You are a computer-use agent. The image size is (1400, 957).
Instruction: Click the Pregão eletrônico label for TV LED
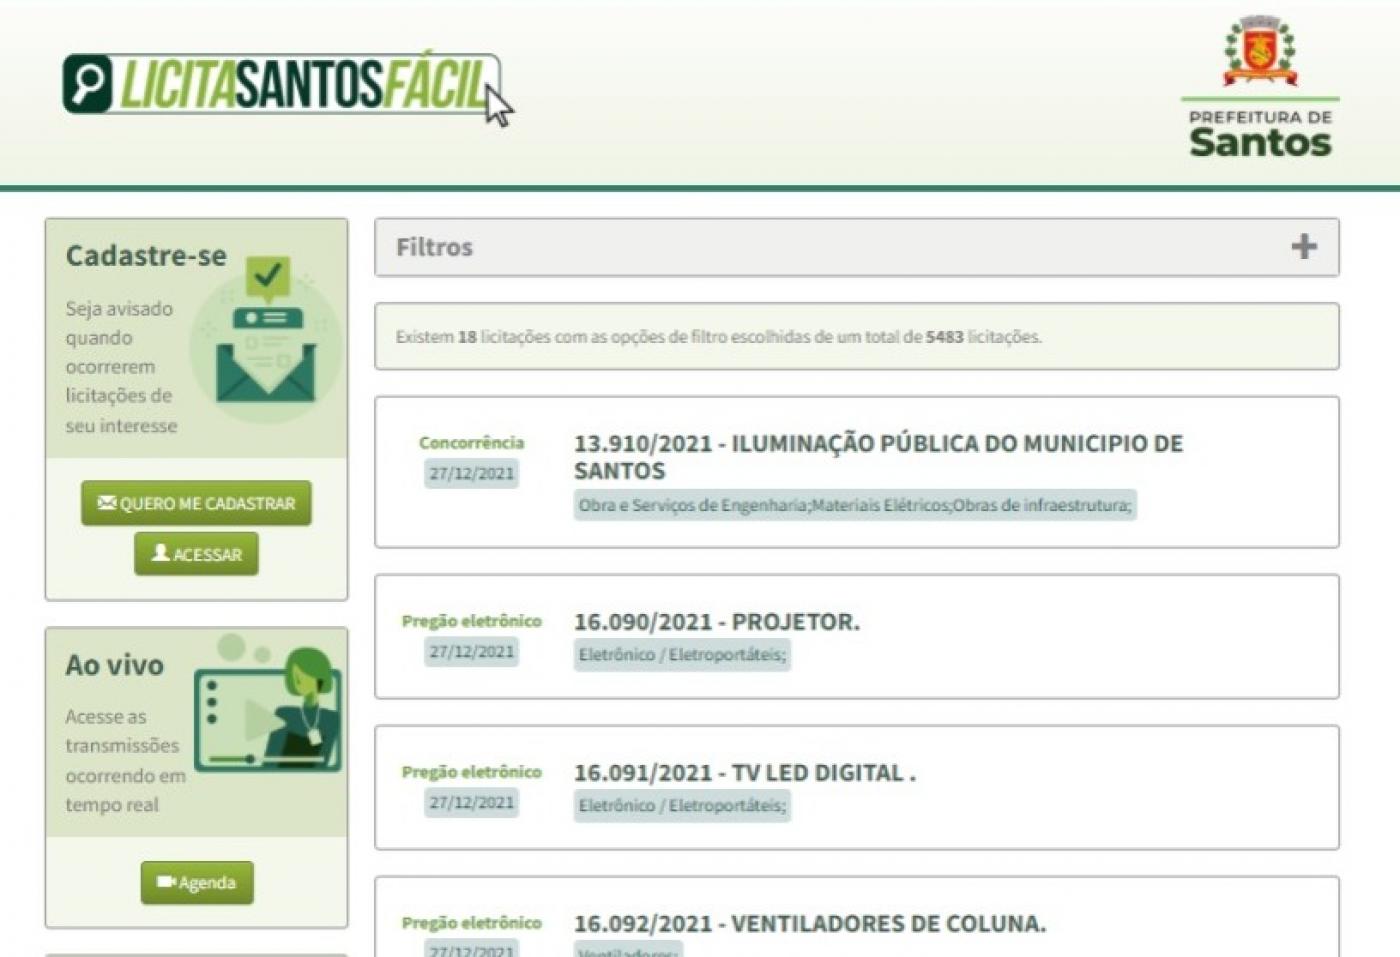pyautogui.click(x=471, y=772)
